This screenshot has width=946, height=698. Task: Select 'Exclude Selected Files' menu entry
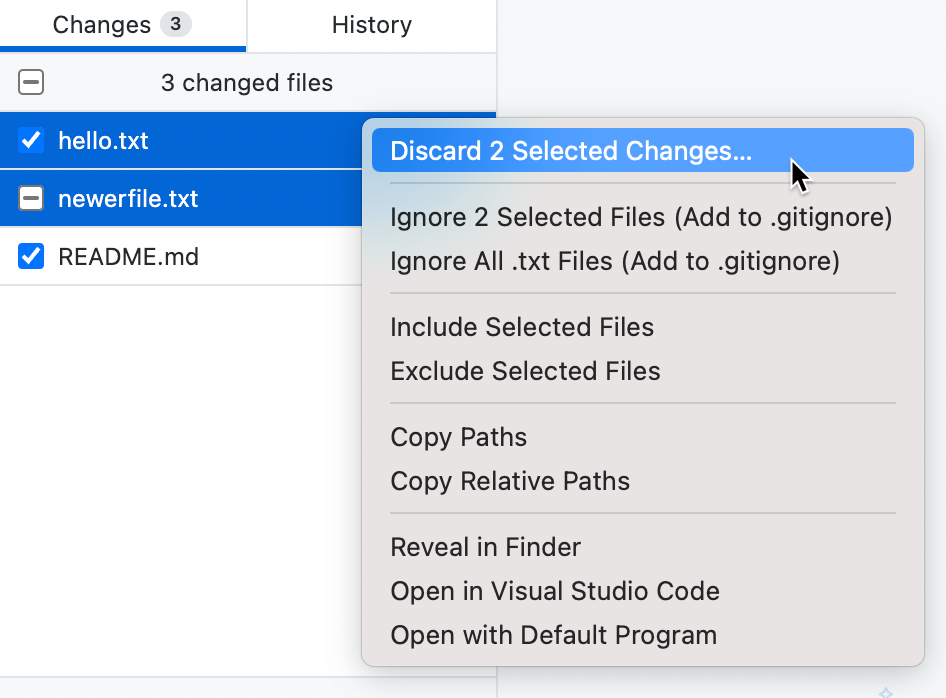[525, 371]
